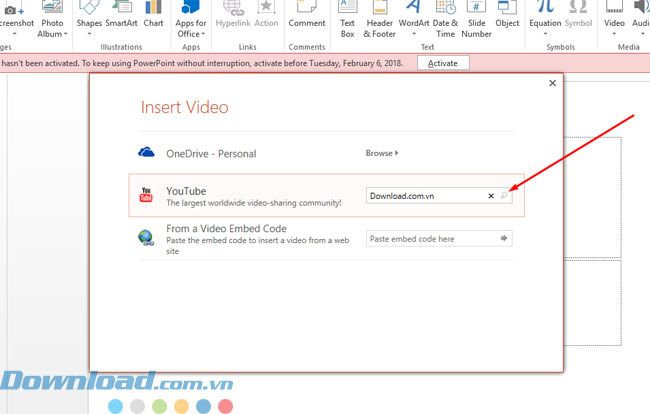This screenshot has width=650, height=414.
Task: Click the largest worldwide video-sharing description
Action: [254, 203]
